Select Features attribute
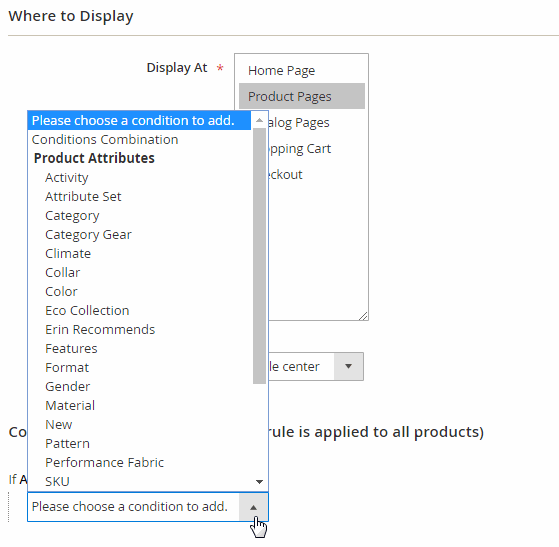The image size is (559, 547). point(139,348)
